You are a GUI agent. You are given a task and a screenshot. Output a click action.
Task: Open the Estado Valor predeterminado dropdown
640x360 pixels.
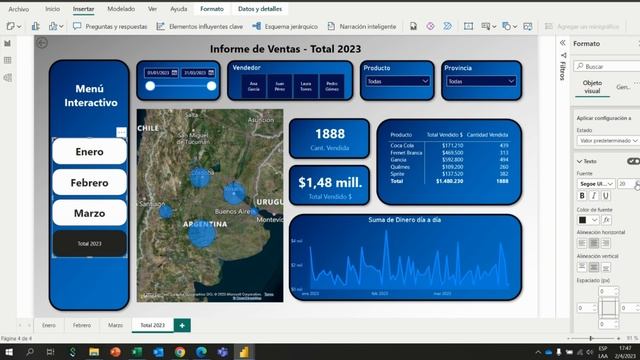[608, 140]
